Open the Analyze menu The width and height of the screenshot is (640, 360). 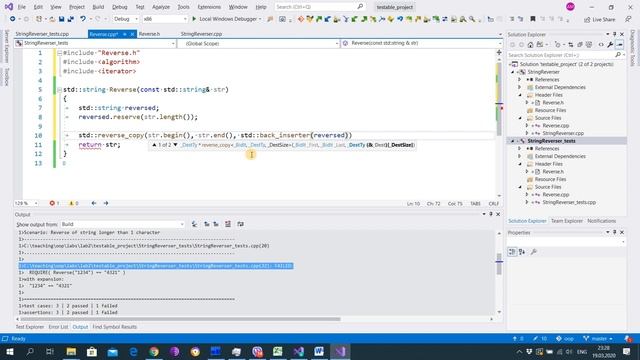click(x=161, y=7)
